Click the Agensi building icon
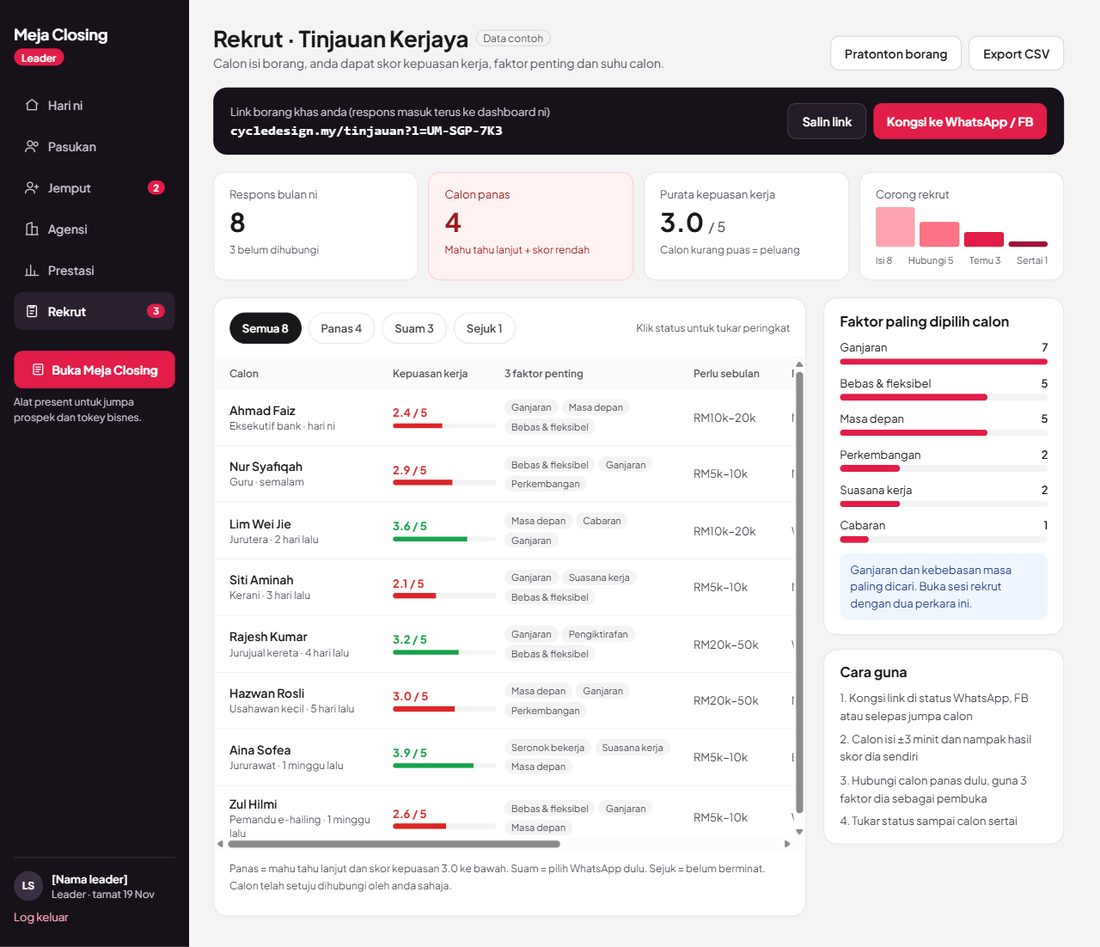This screenshot has width=1100, height=947. pos(32,229)
